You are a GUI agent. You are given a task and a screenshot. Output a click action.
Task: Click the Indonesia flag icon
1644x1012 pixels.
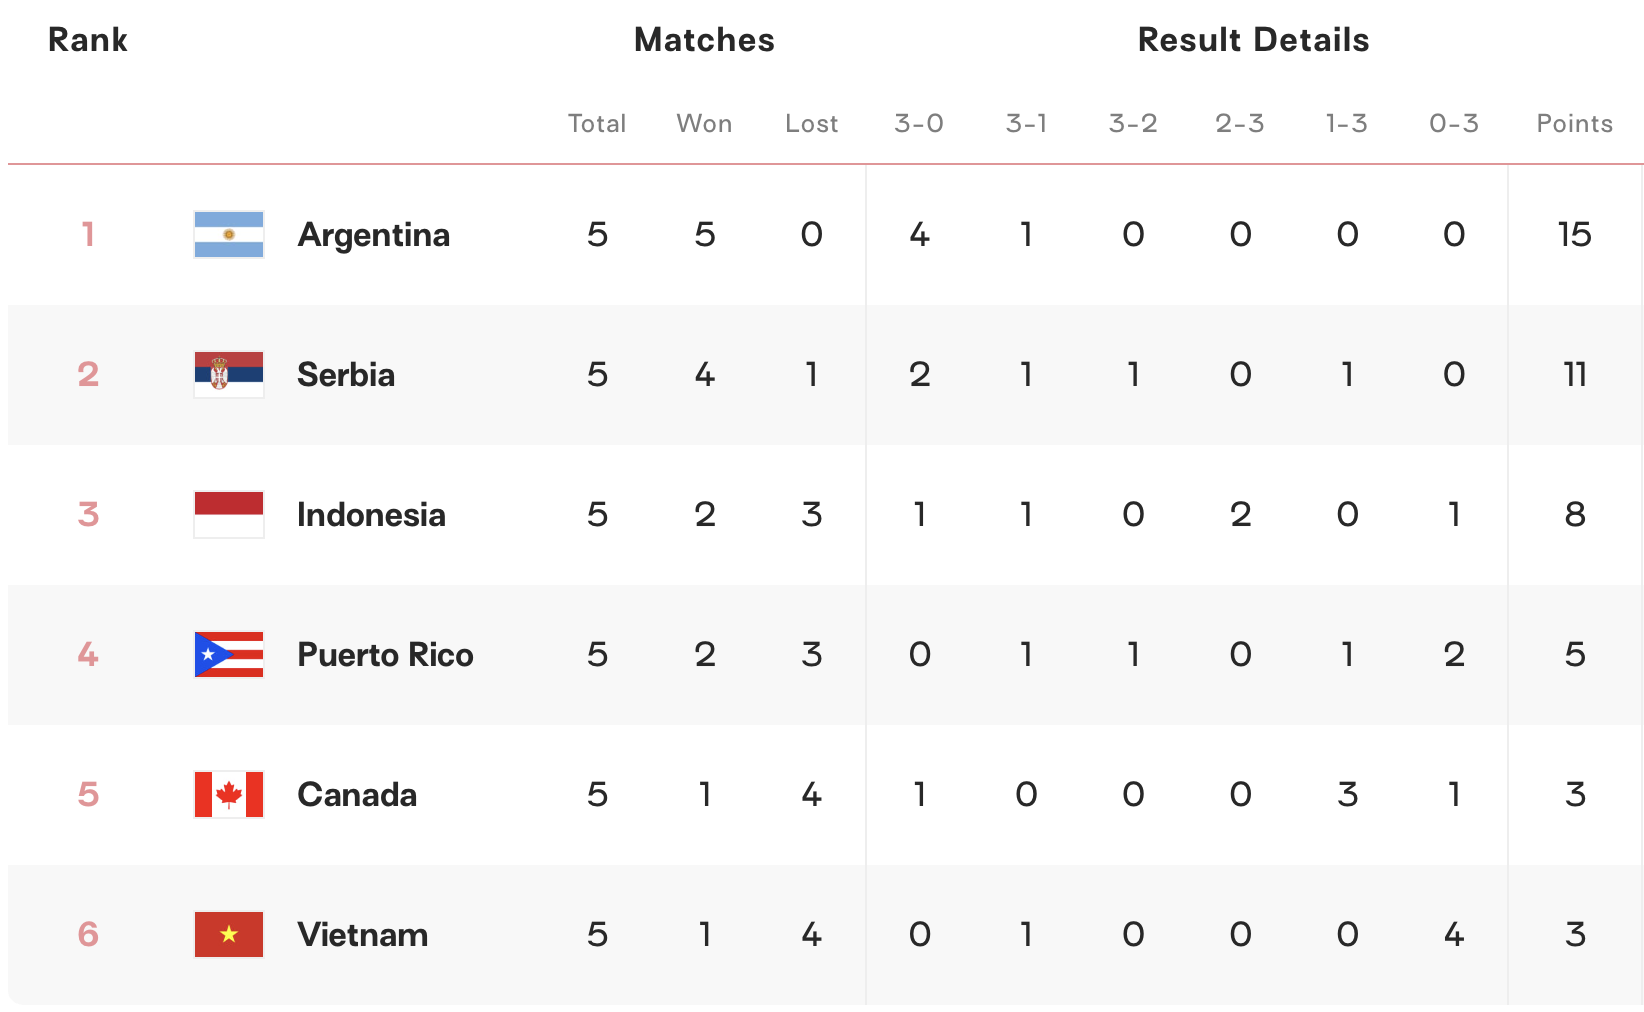point(229,515)
